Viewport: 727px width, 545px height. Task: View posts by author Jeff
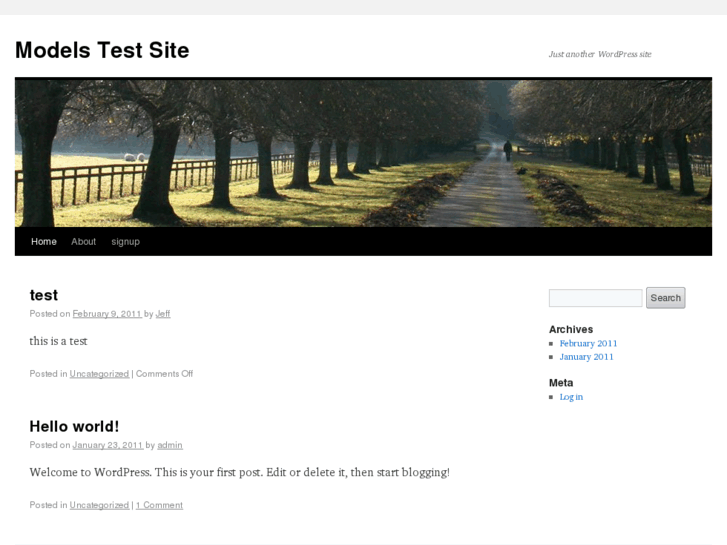click(x=163, y=314)
